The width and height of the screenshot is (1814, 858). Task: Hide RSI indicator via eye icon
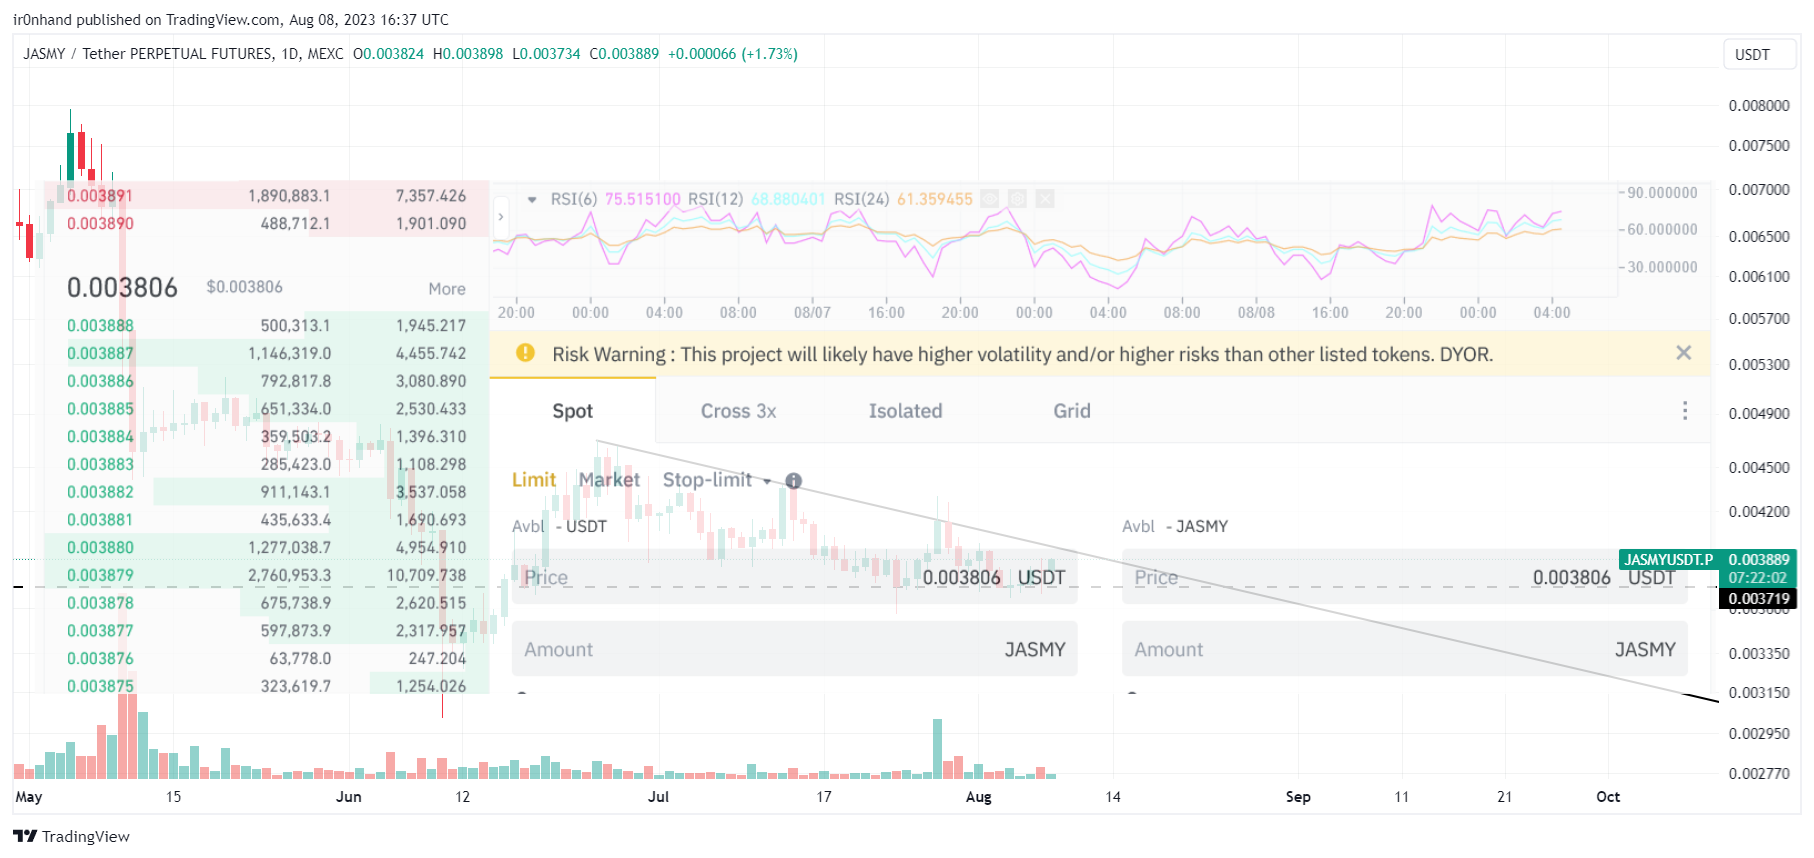[x=989, y=199]
